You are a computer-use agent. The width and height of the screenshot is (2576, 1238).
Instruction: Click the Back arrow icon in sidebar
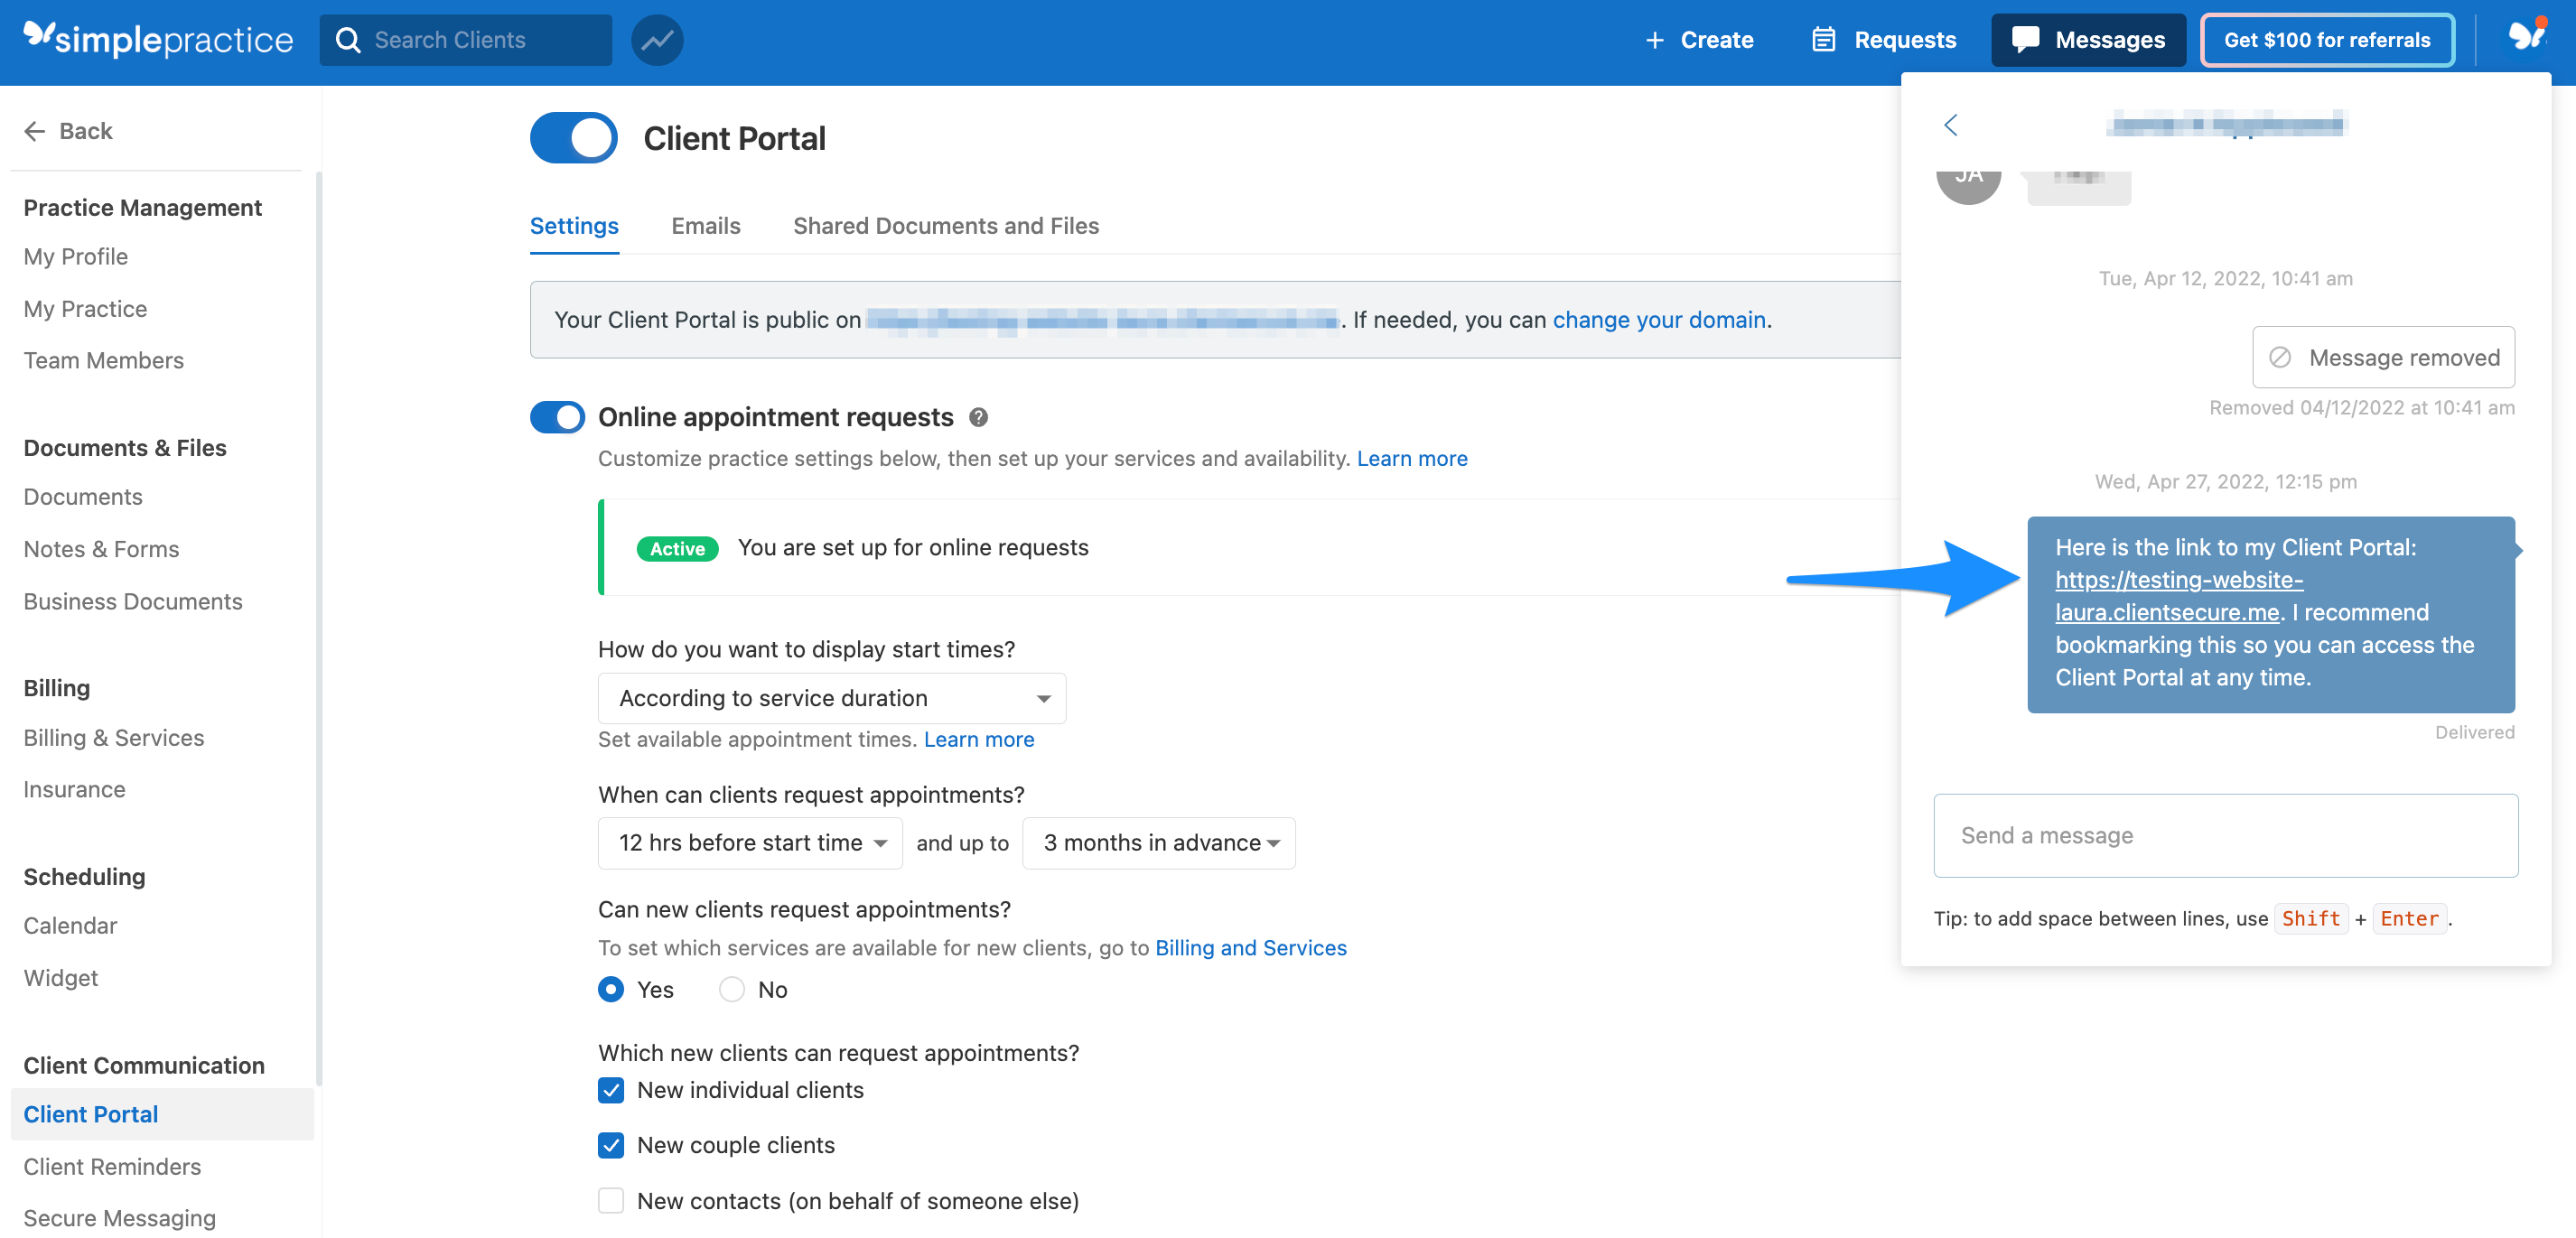pos(35,131)
